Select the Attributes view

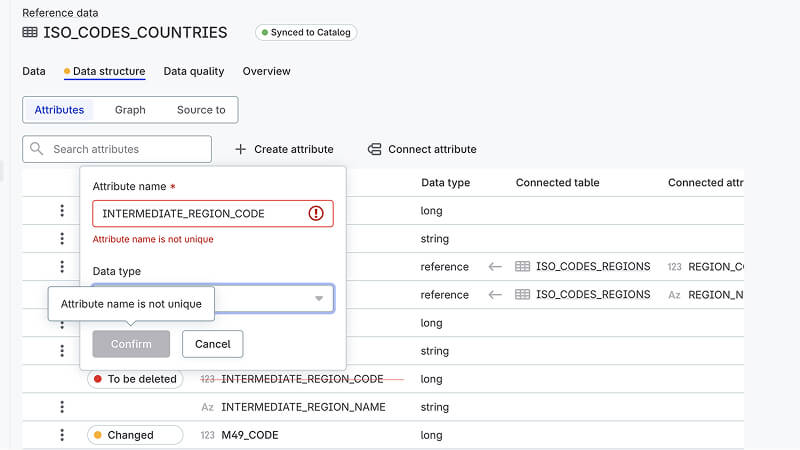[x=59, y=110]
